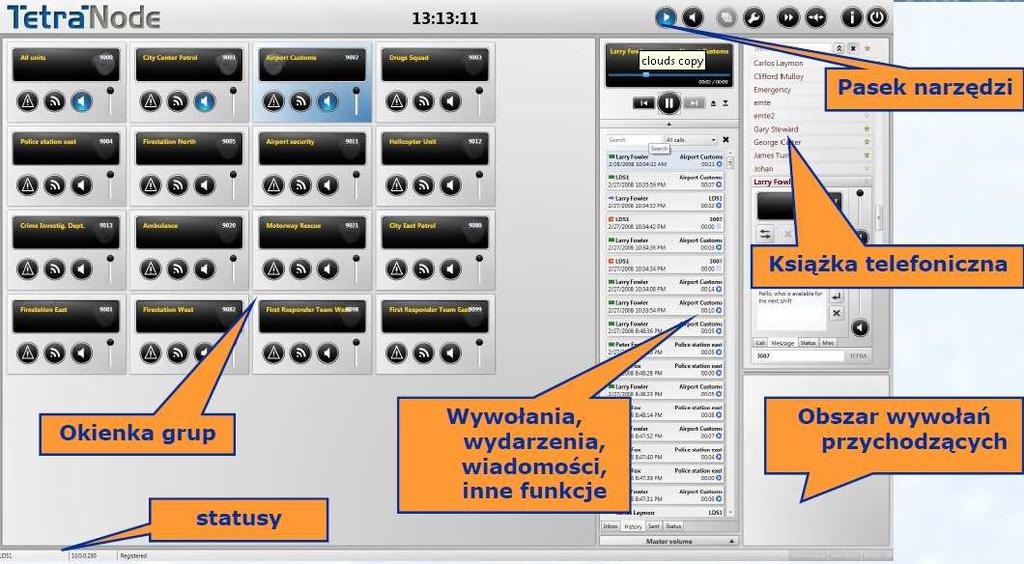Select Clifford Mulloy in the phonebook

tap(778, 76)
